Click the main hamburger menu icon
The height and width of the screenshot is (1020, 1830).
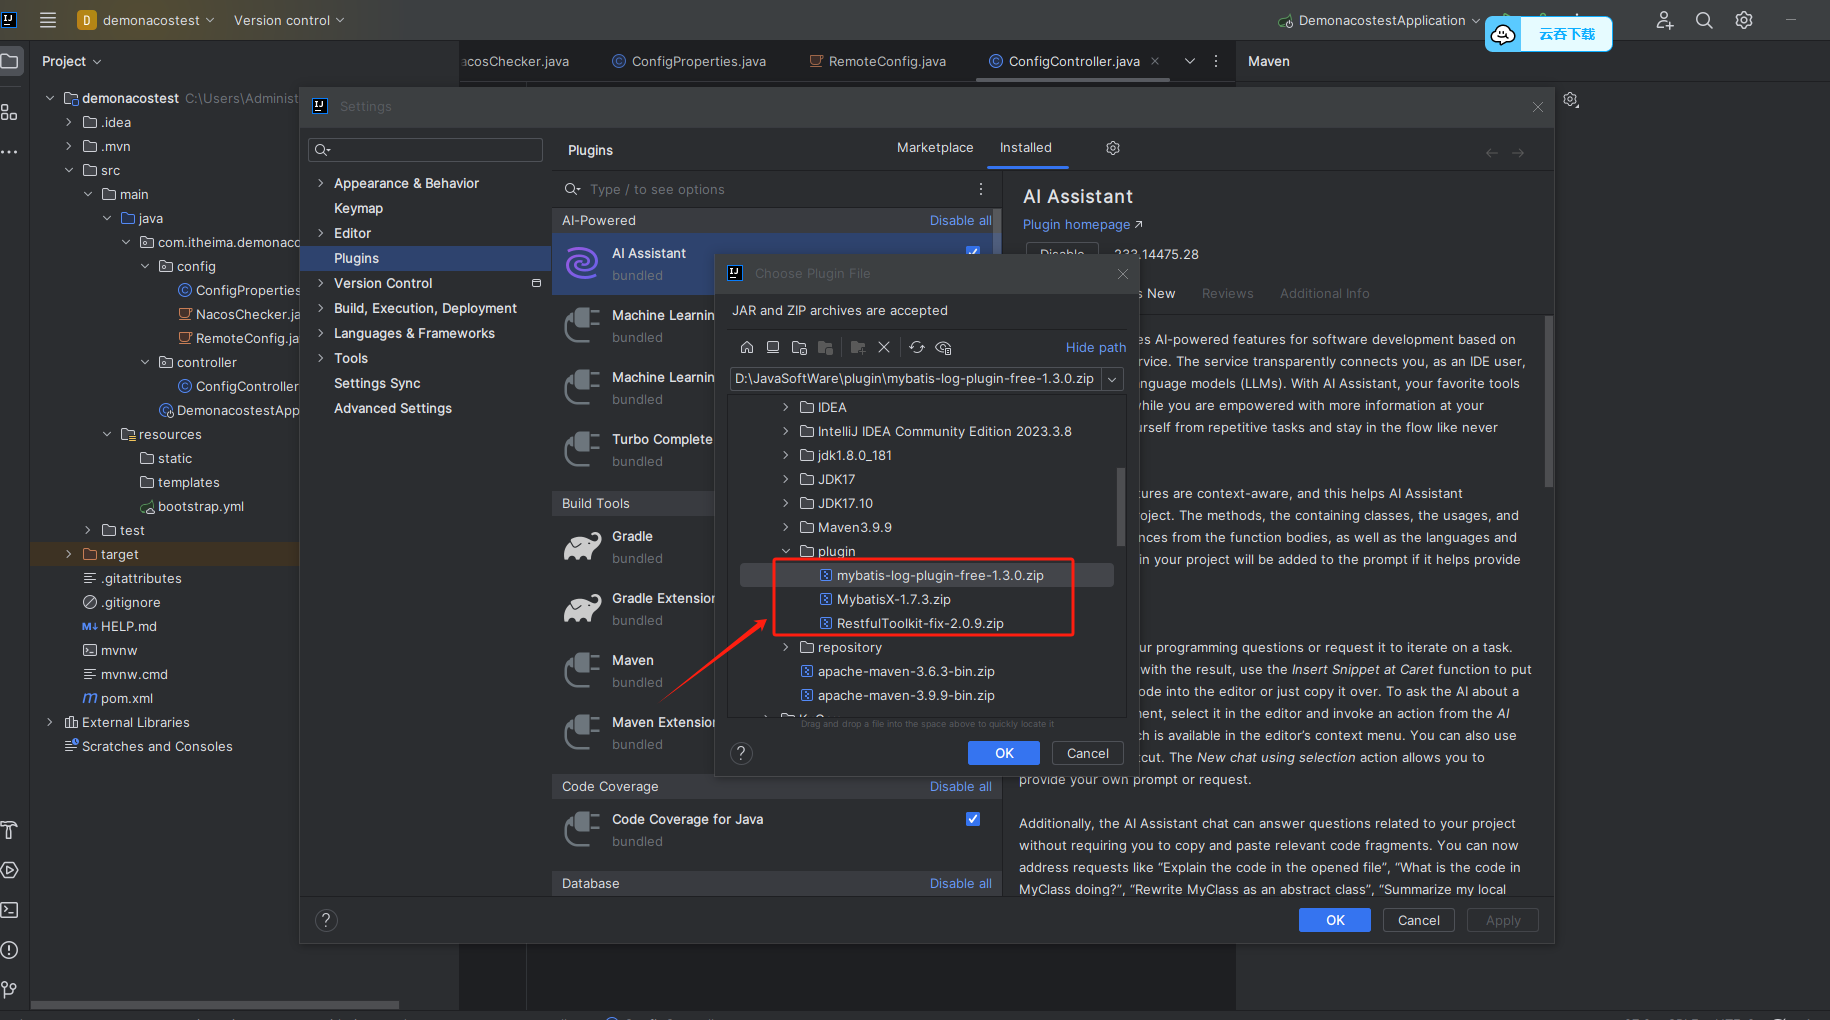pyautogui.click(x=48, y=20)
